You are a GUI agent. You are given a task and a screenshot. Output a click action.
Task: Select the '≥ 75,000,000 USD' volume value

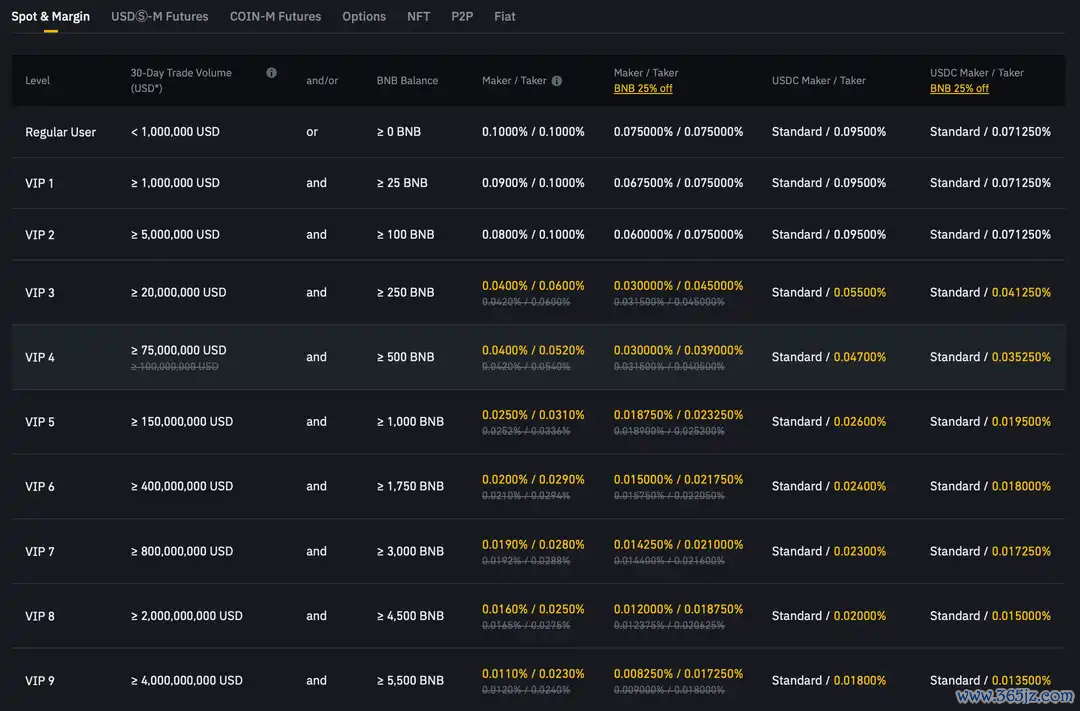coord(178,350)
